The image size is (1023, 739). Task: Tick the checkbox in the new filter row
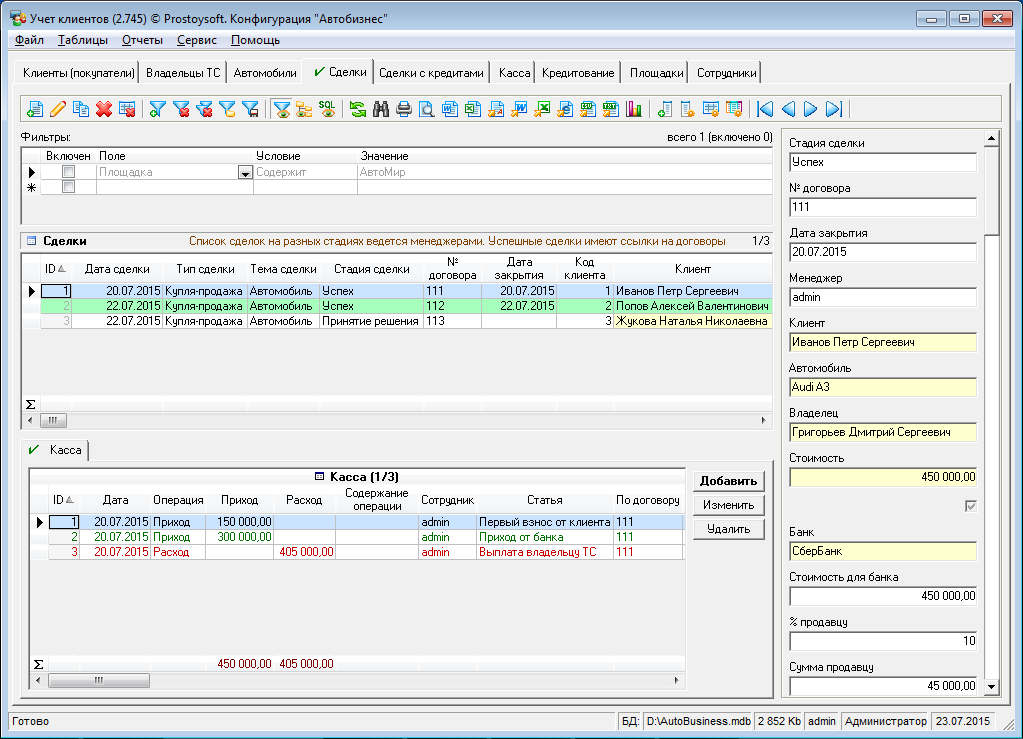point(69,187)
